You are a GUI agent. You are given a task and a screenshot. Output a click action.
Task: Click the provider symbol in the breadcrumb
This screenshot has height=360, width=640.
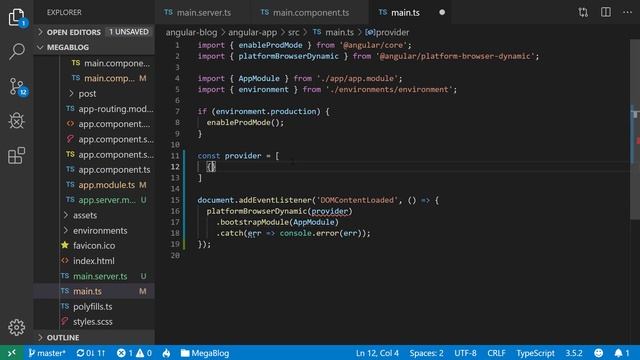point(387,32)
